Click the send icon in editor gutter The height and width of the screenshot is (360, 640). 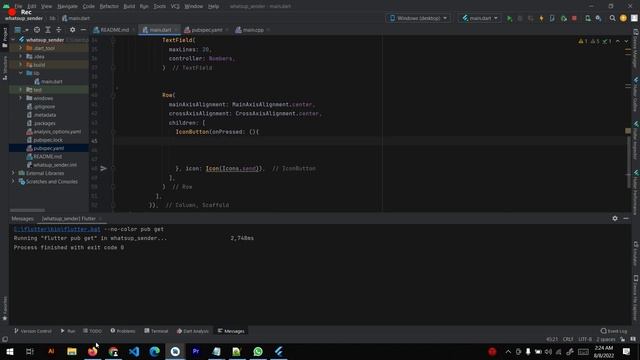tap(104, 168)
